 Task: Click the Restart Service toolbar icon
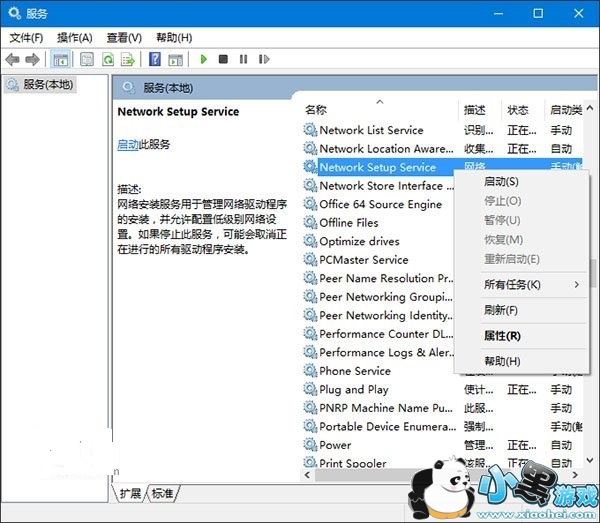pos(262,60)
